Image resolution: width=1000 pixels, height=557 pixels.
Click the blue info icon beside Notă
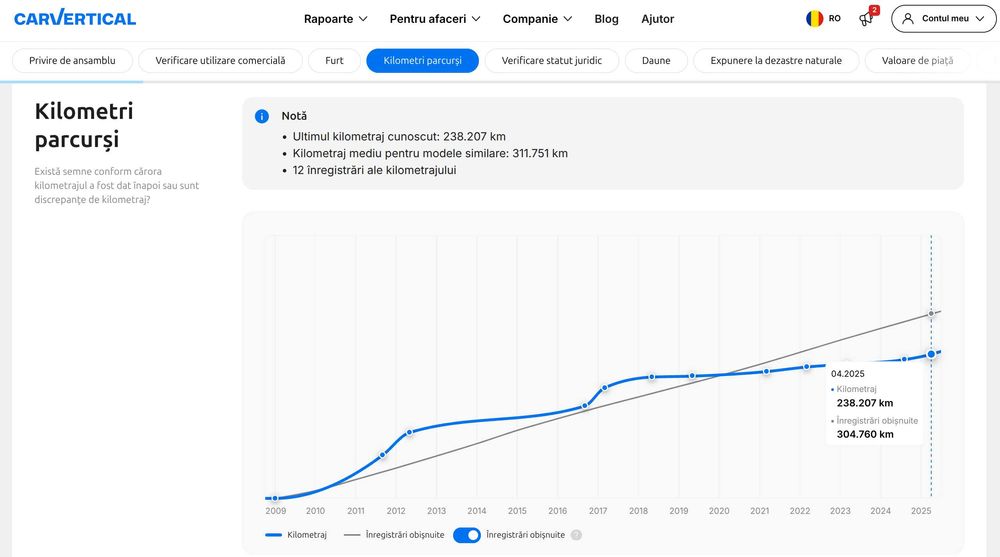[262, 116]
